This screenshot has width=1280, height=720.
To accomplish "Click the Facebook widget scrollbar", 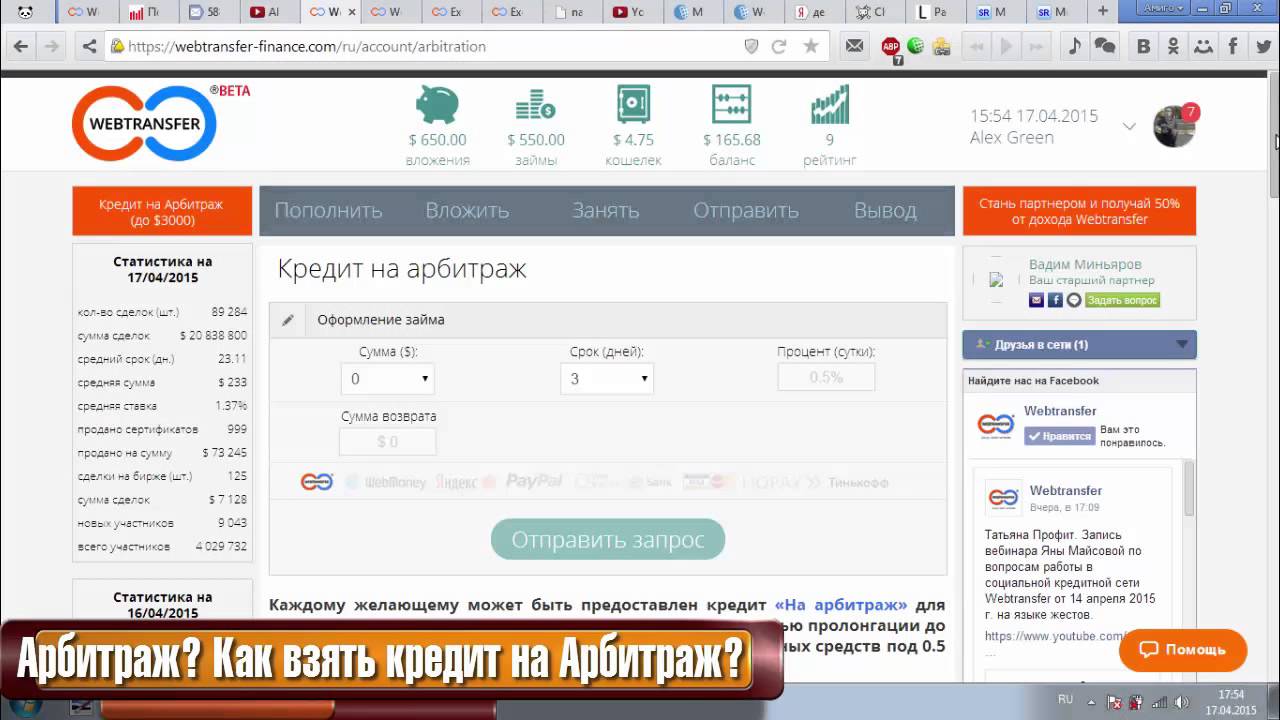I will click(x=1189, y=490).
